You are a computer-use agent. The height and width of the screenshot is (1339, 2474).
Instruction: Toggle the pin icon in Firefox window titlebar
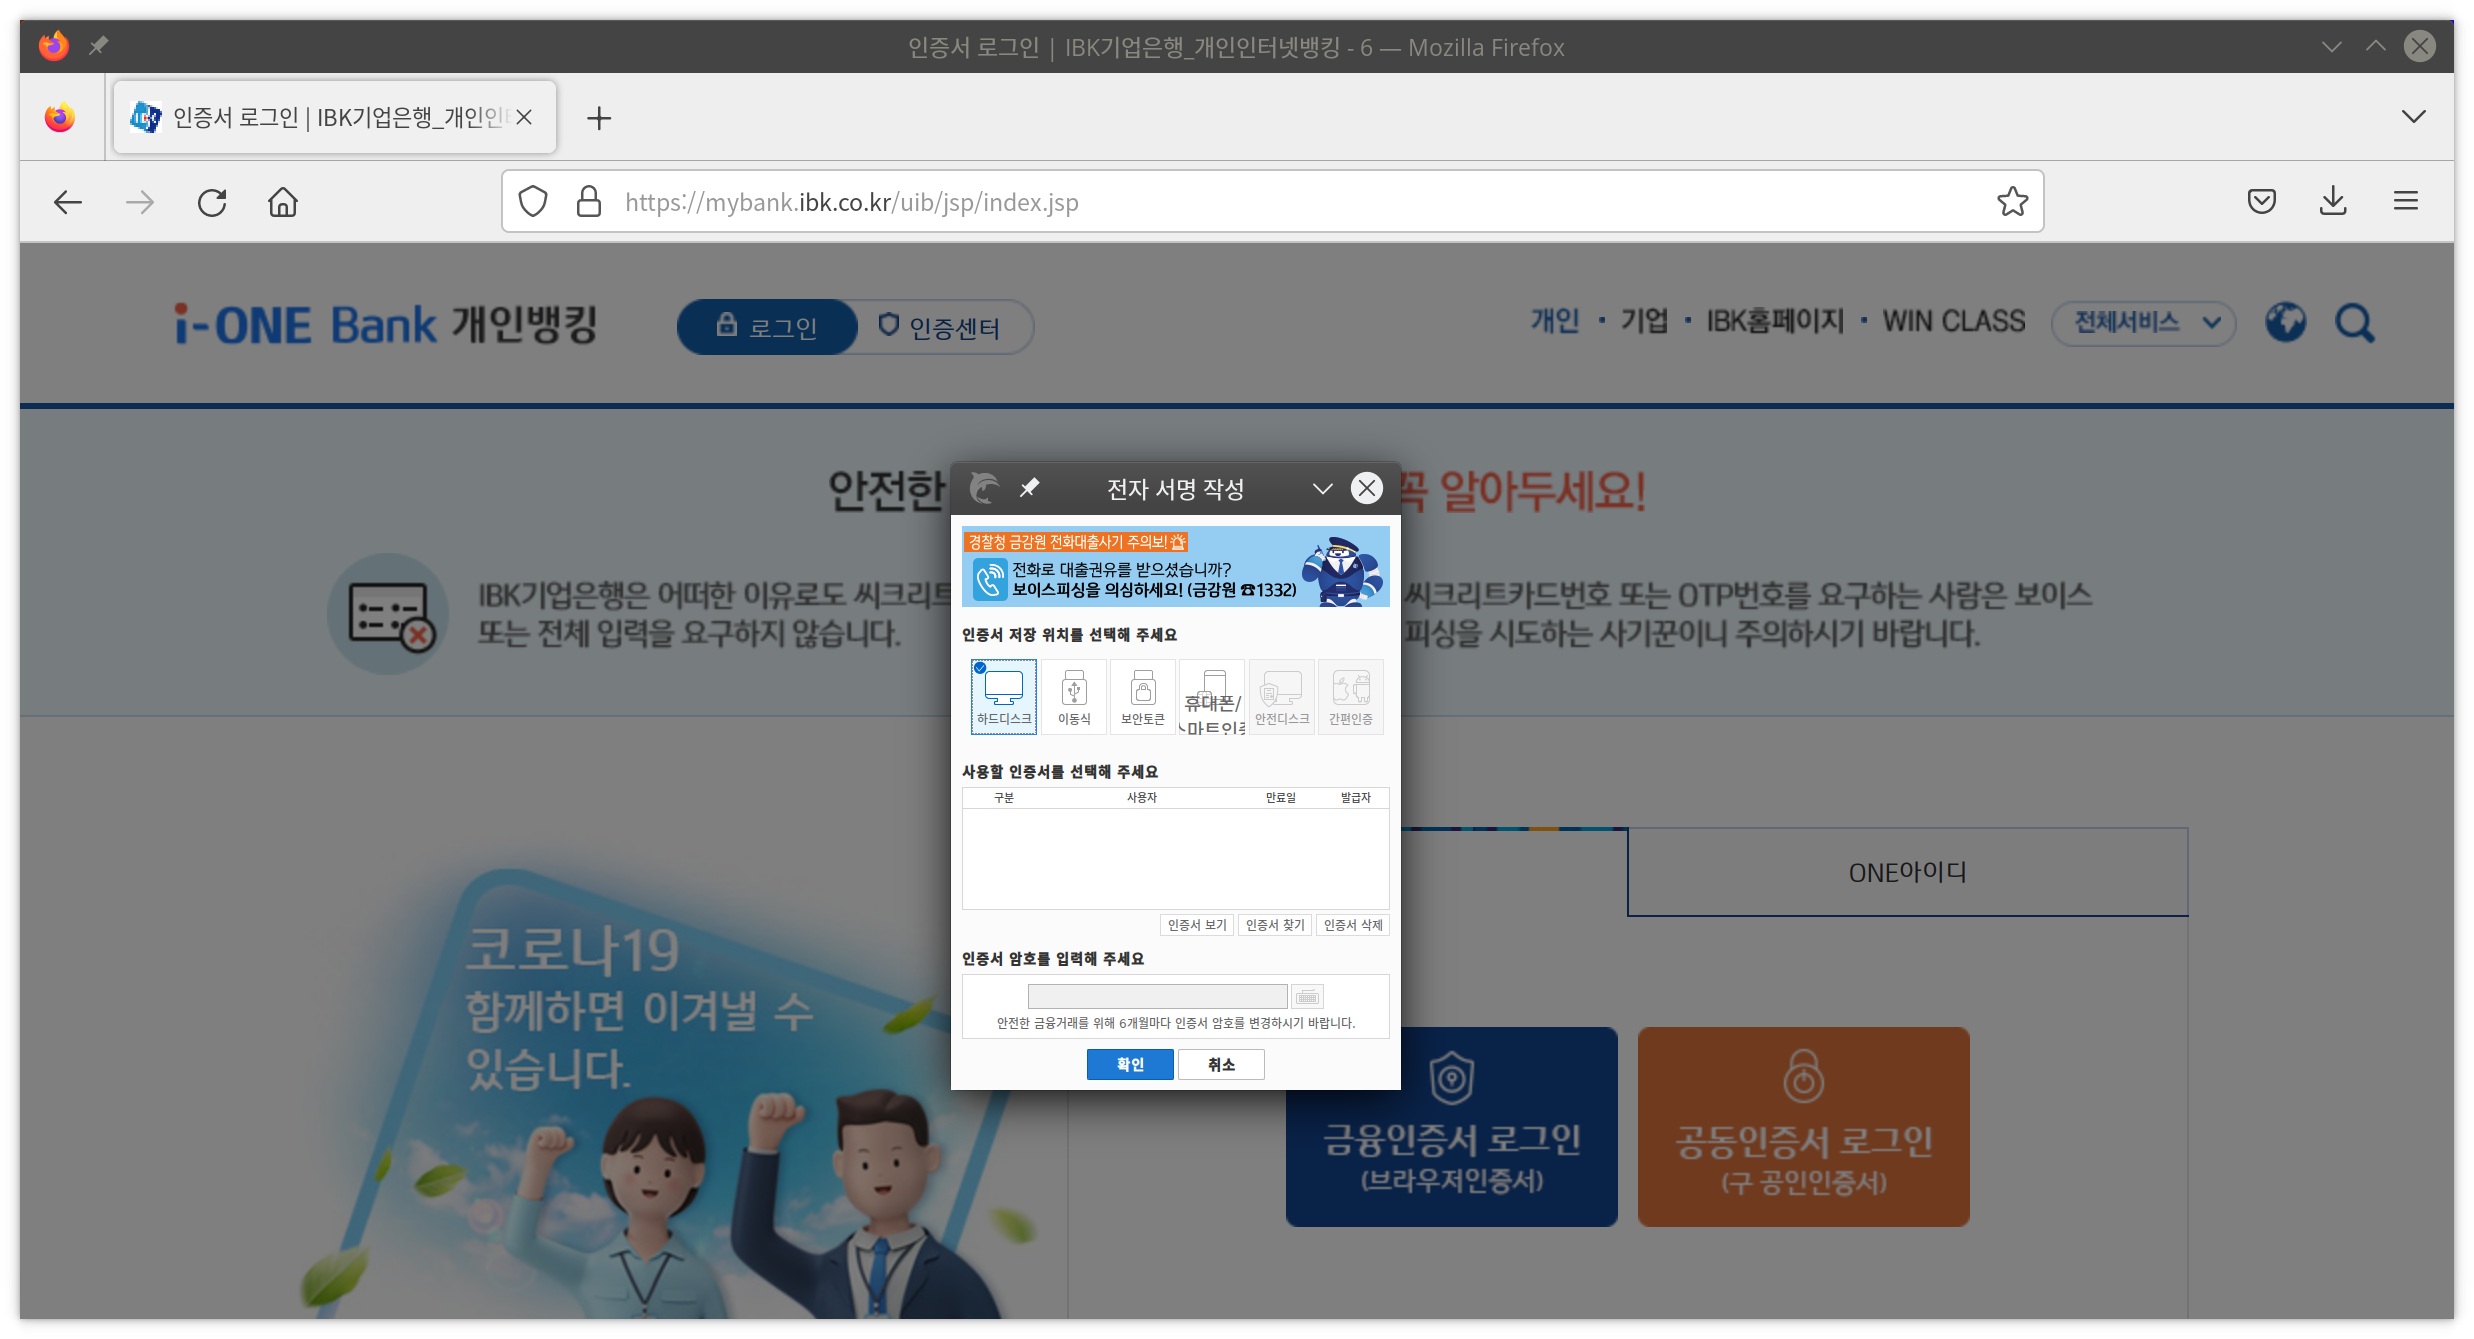98,46
